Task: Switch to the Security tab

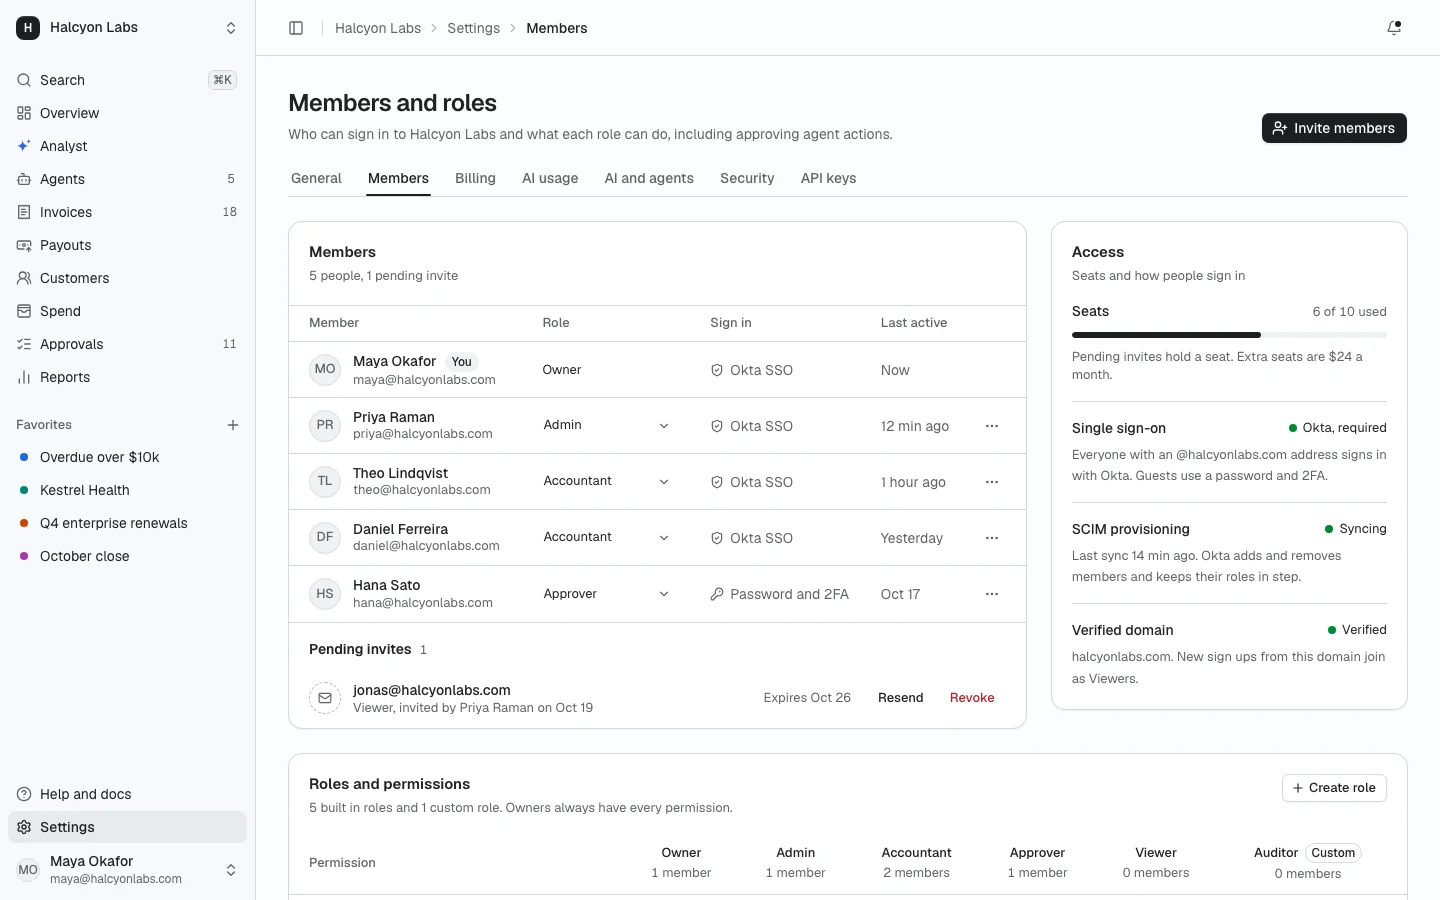Action: [x=747, y=178]
